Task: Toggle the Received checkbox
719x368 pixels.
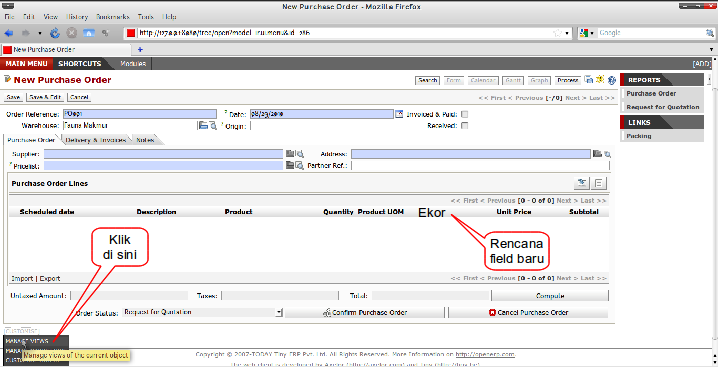Action: point(465,126)
